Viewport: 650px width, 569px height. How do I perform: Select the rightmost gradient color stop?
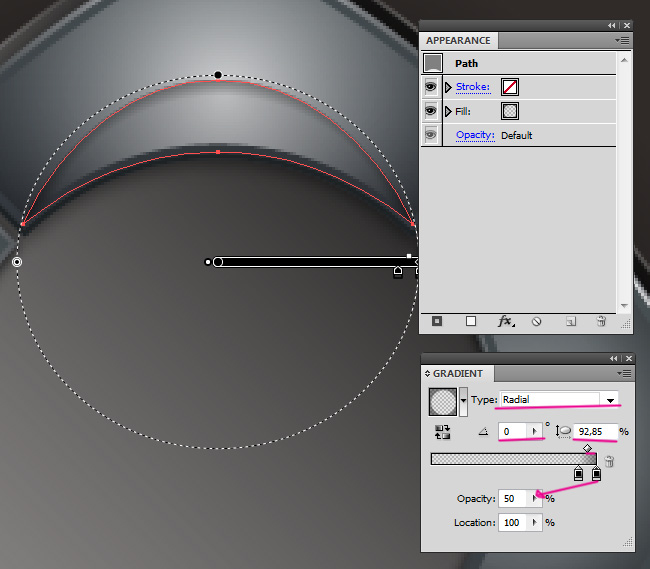597,474
